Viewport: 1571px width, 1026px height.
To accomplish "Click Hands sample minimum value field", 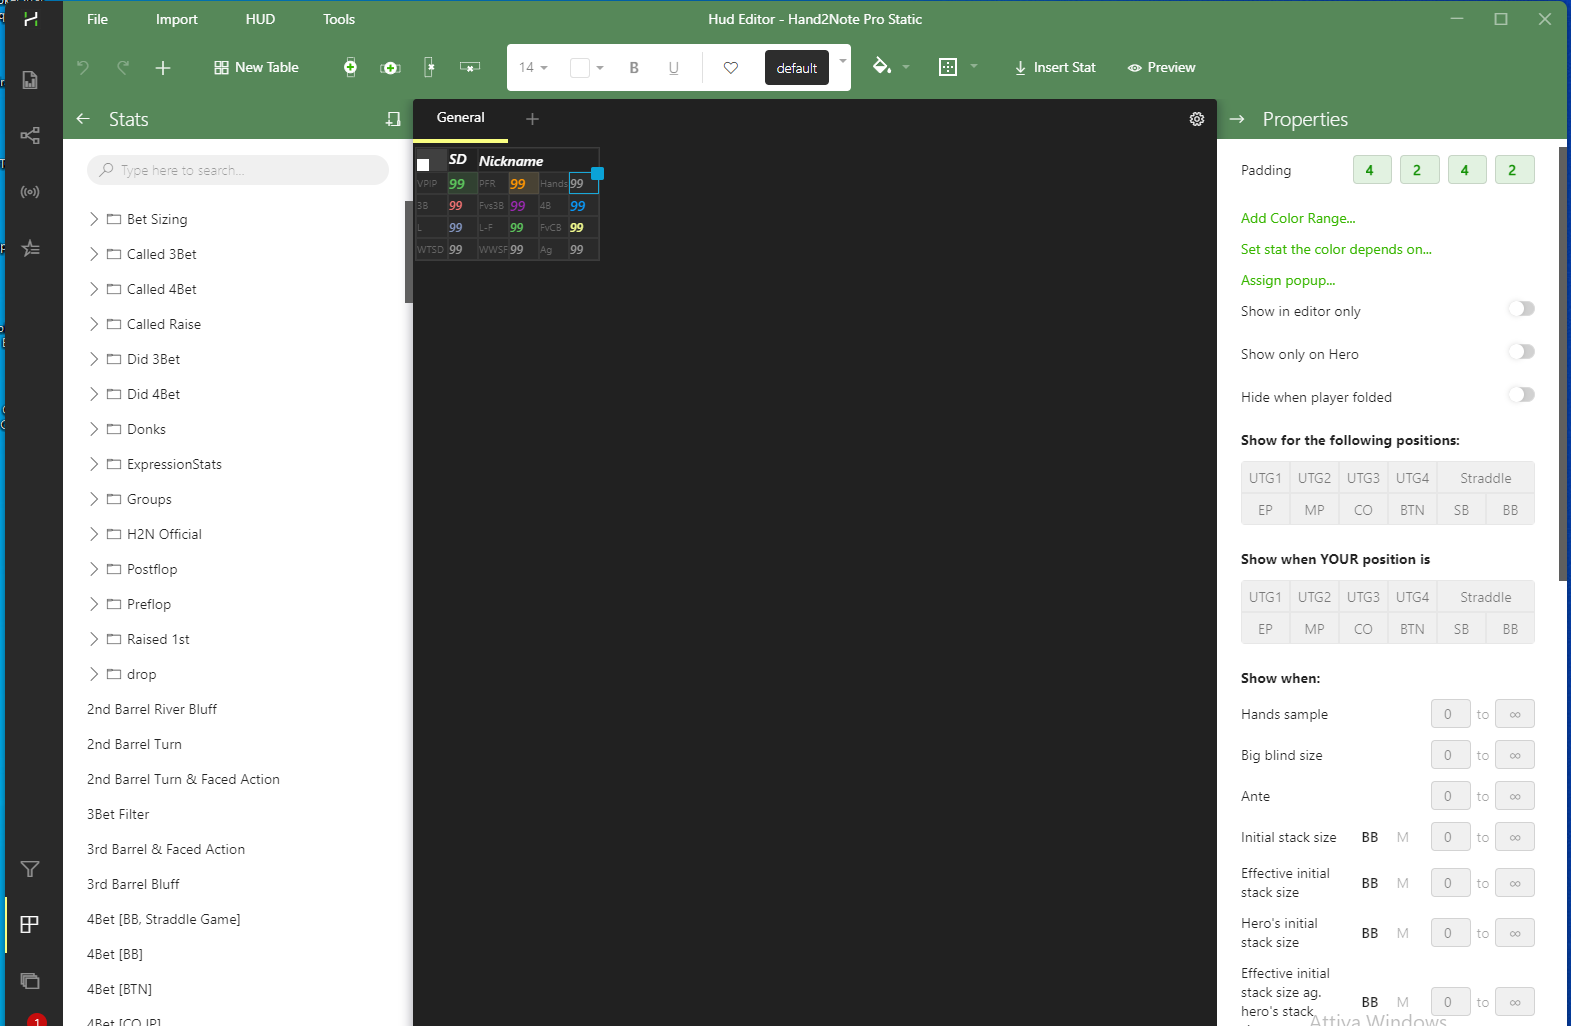I will point(1450,714).
